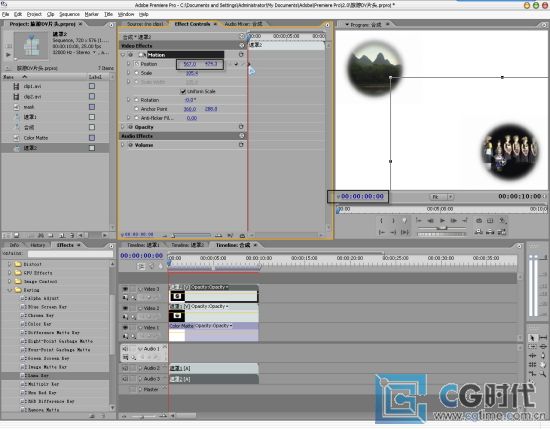Click the jog bar in Program monitor
This screenshot has width=550, height=429.
tap(442, 234)
